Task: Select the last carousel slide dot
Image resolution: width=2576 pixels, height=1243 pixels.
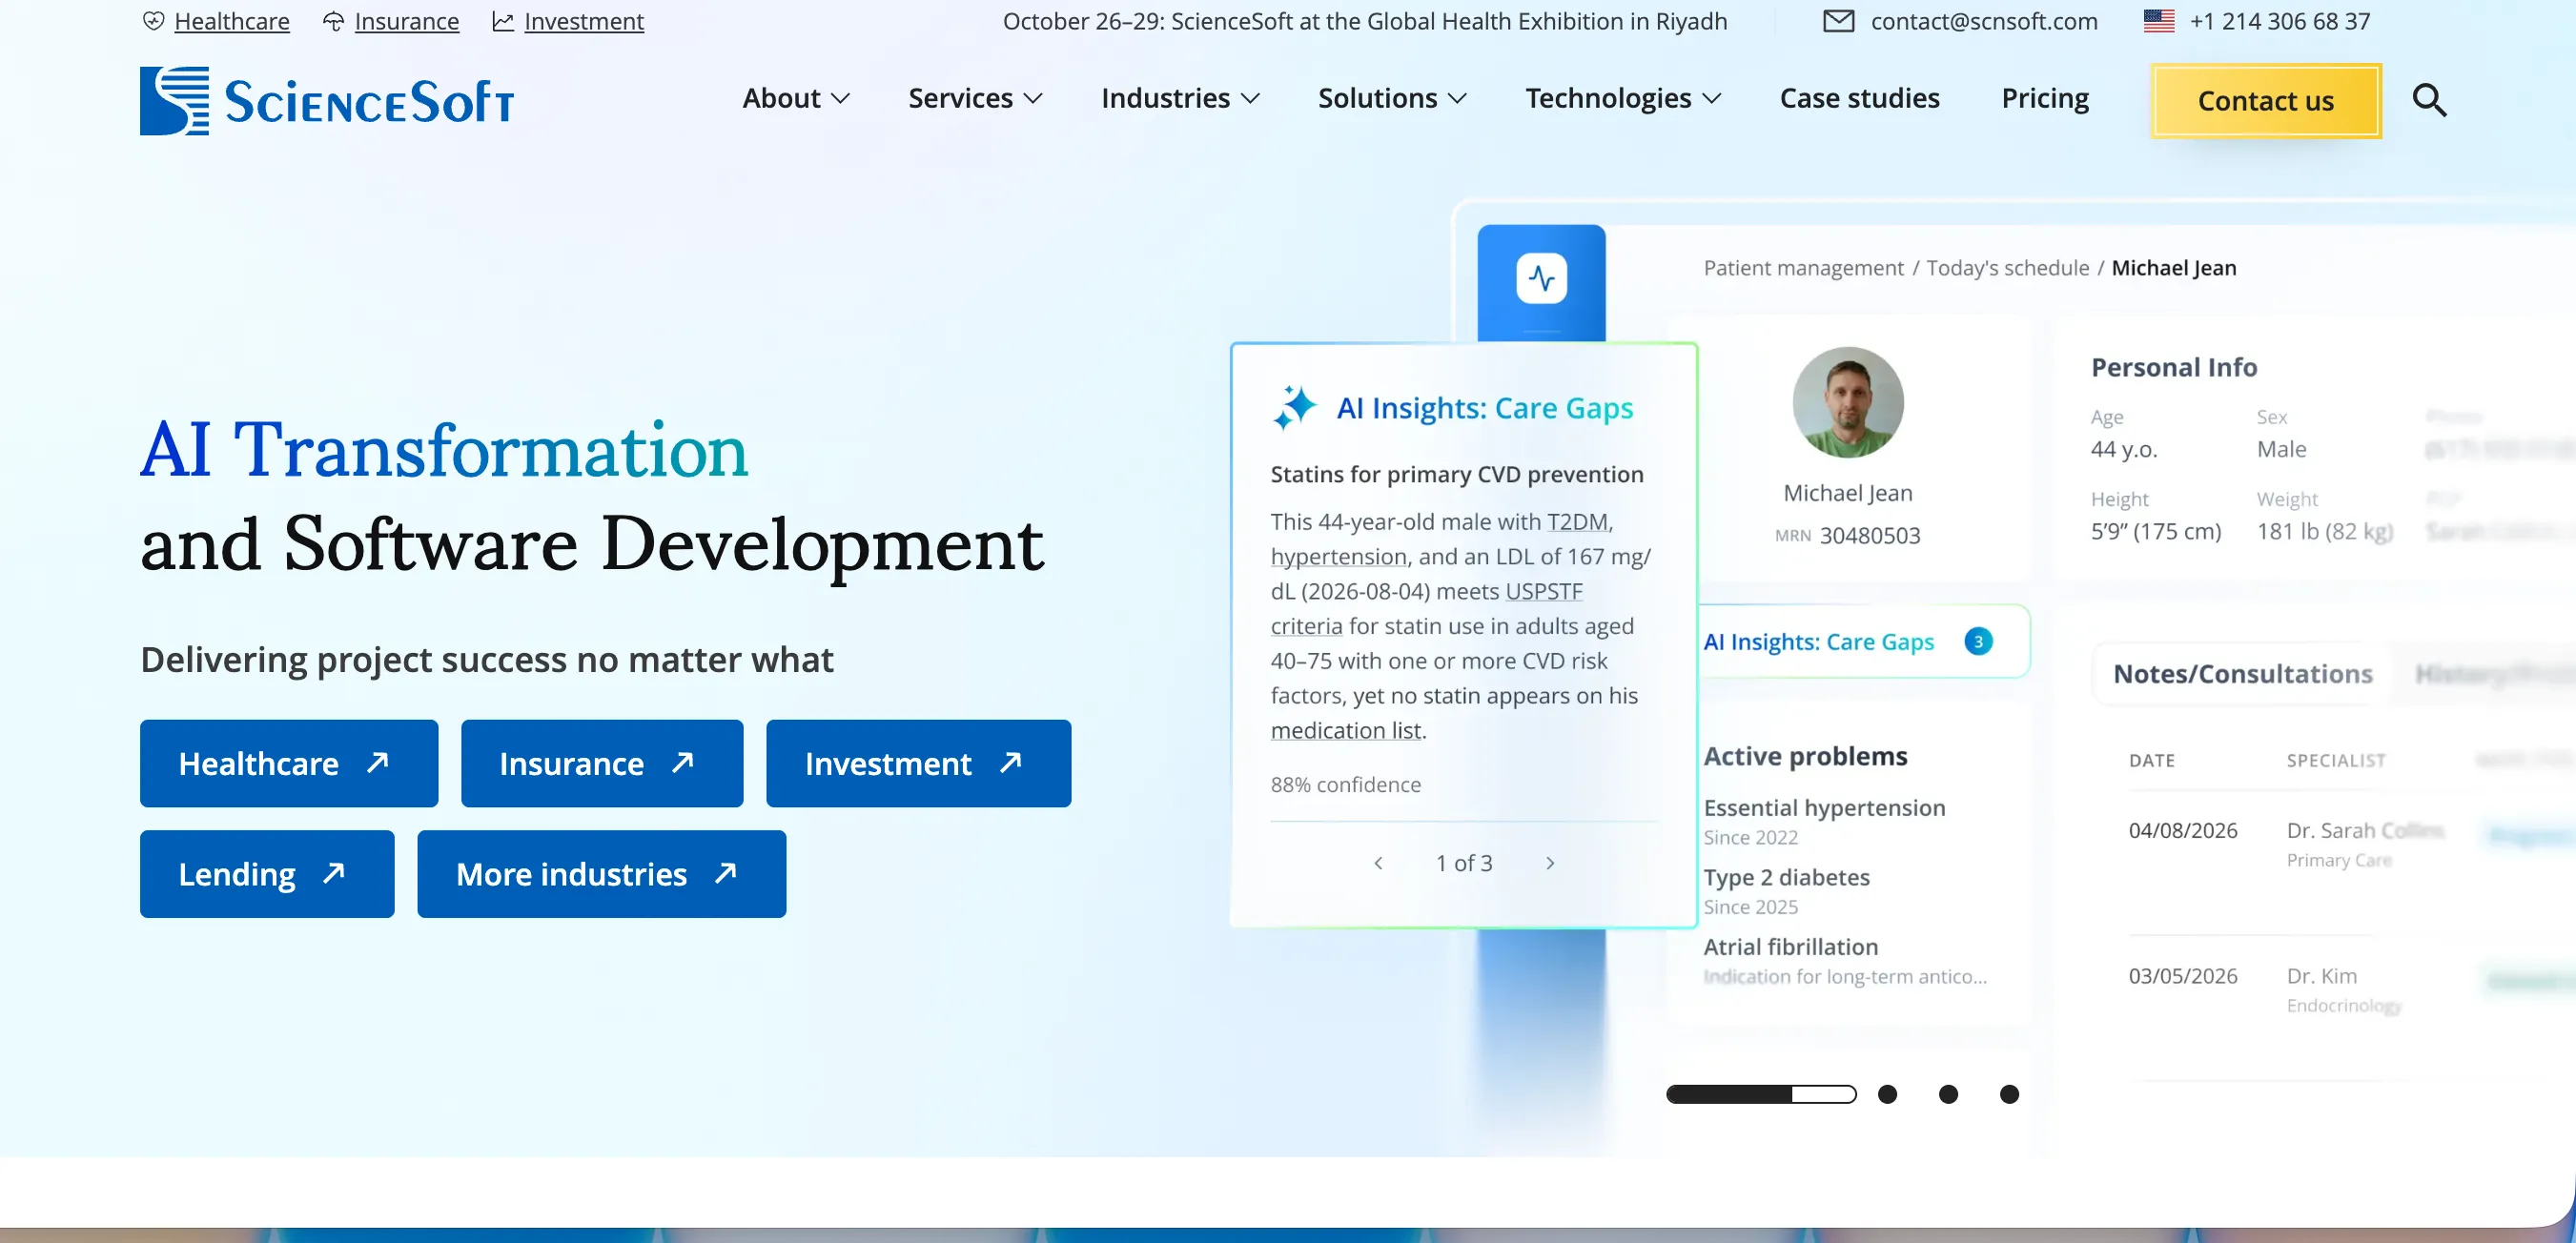Action: click(2009, 1094)
